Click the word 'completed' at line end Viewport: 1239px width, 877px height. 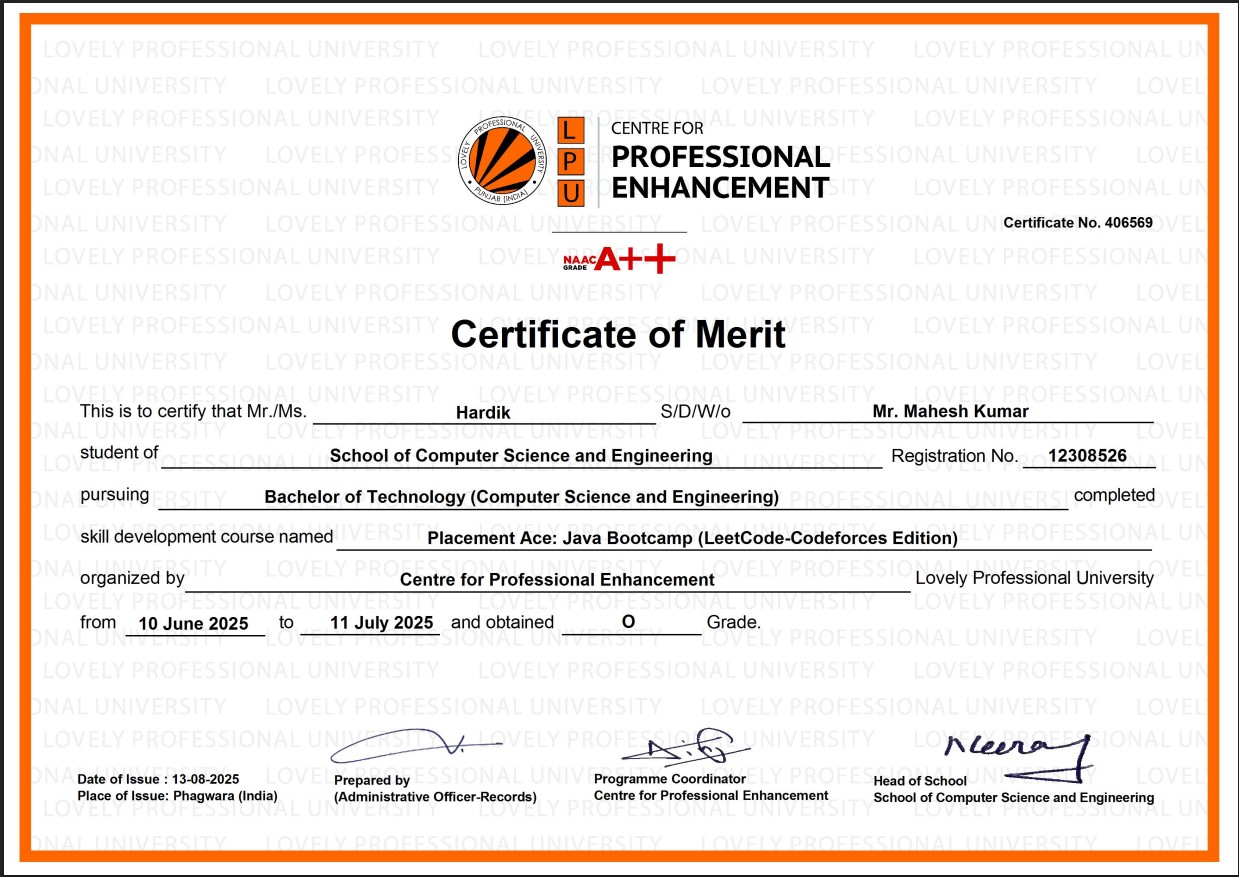(x=1114, y=495)
